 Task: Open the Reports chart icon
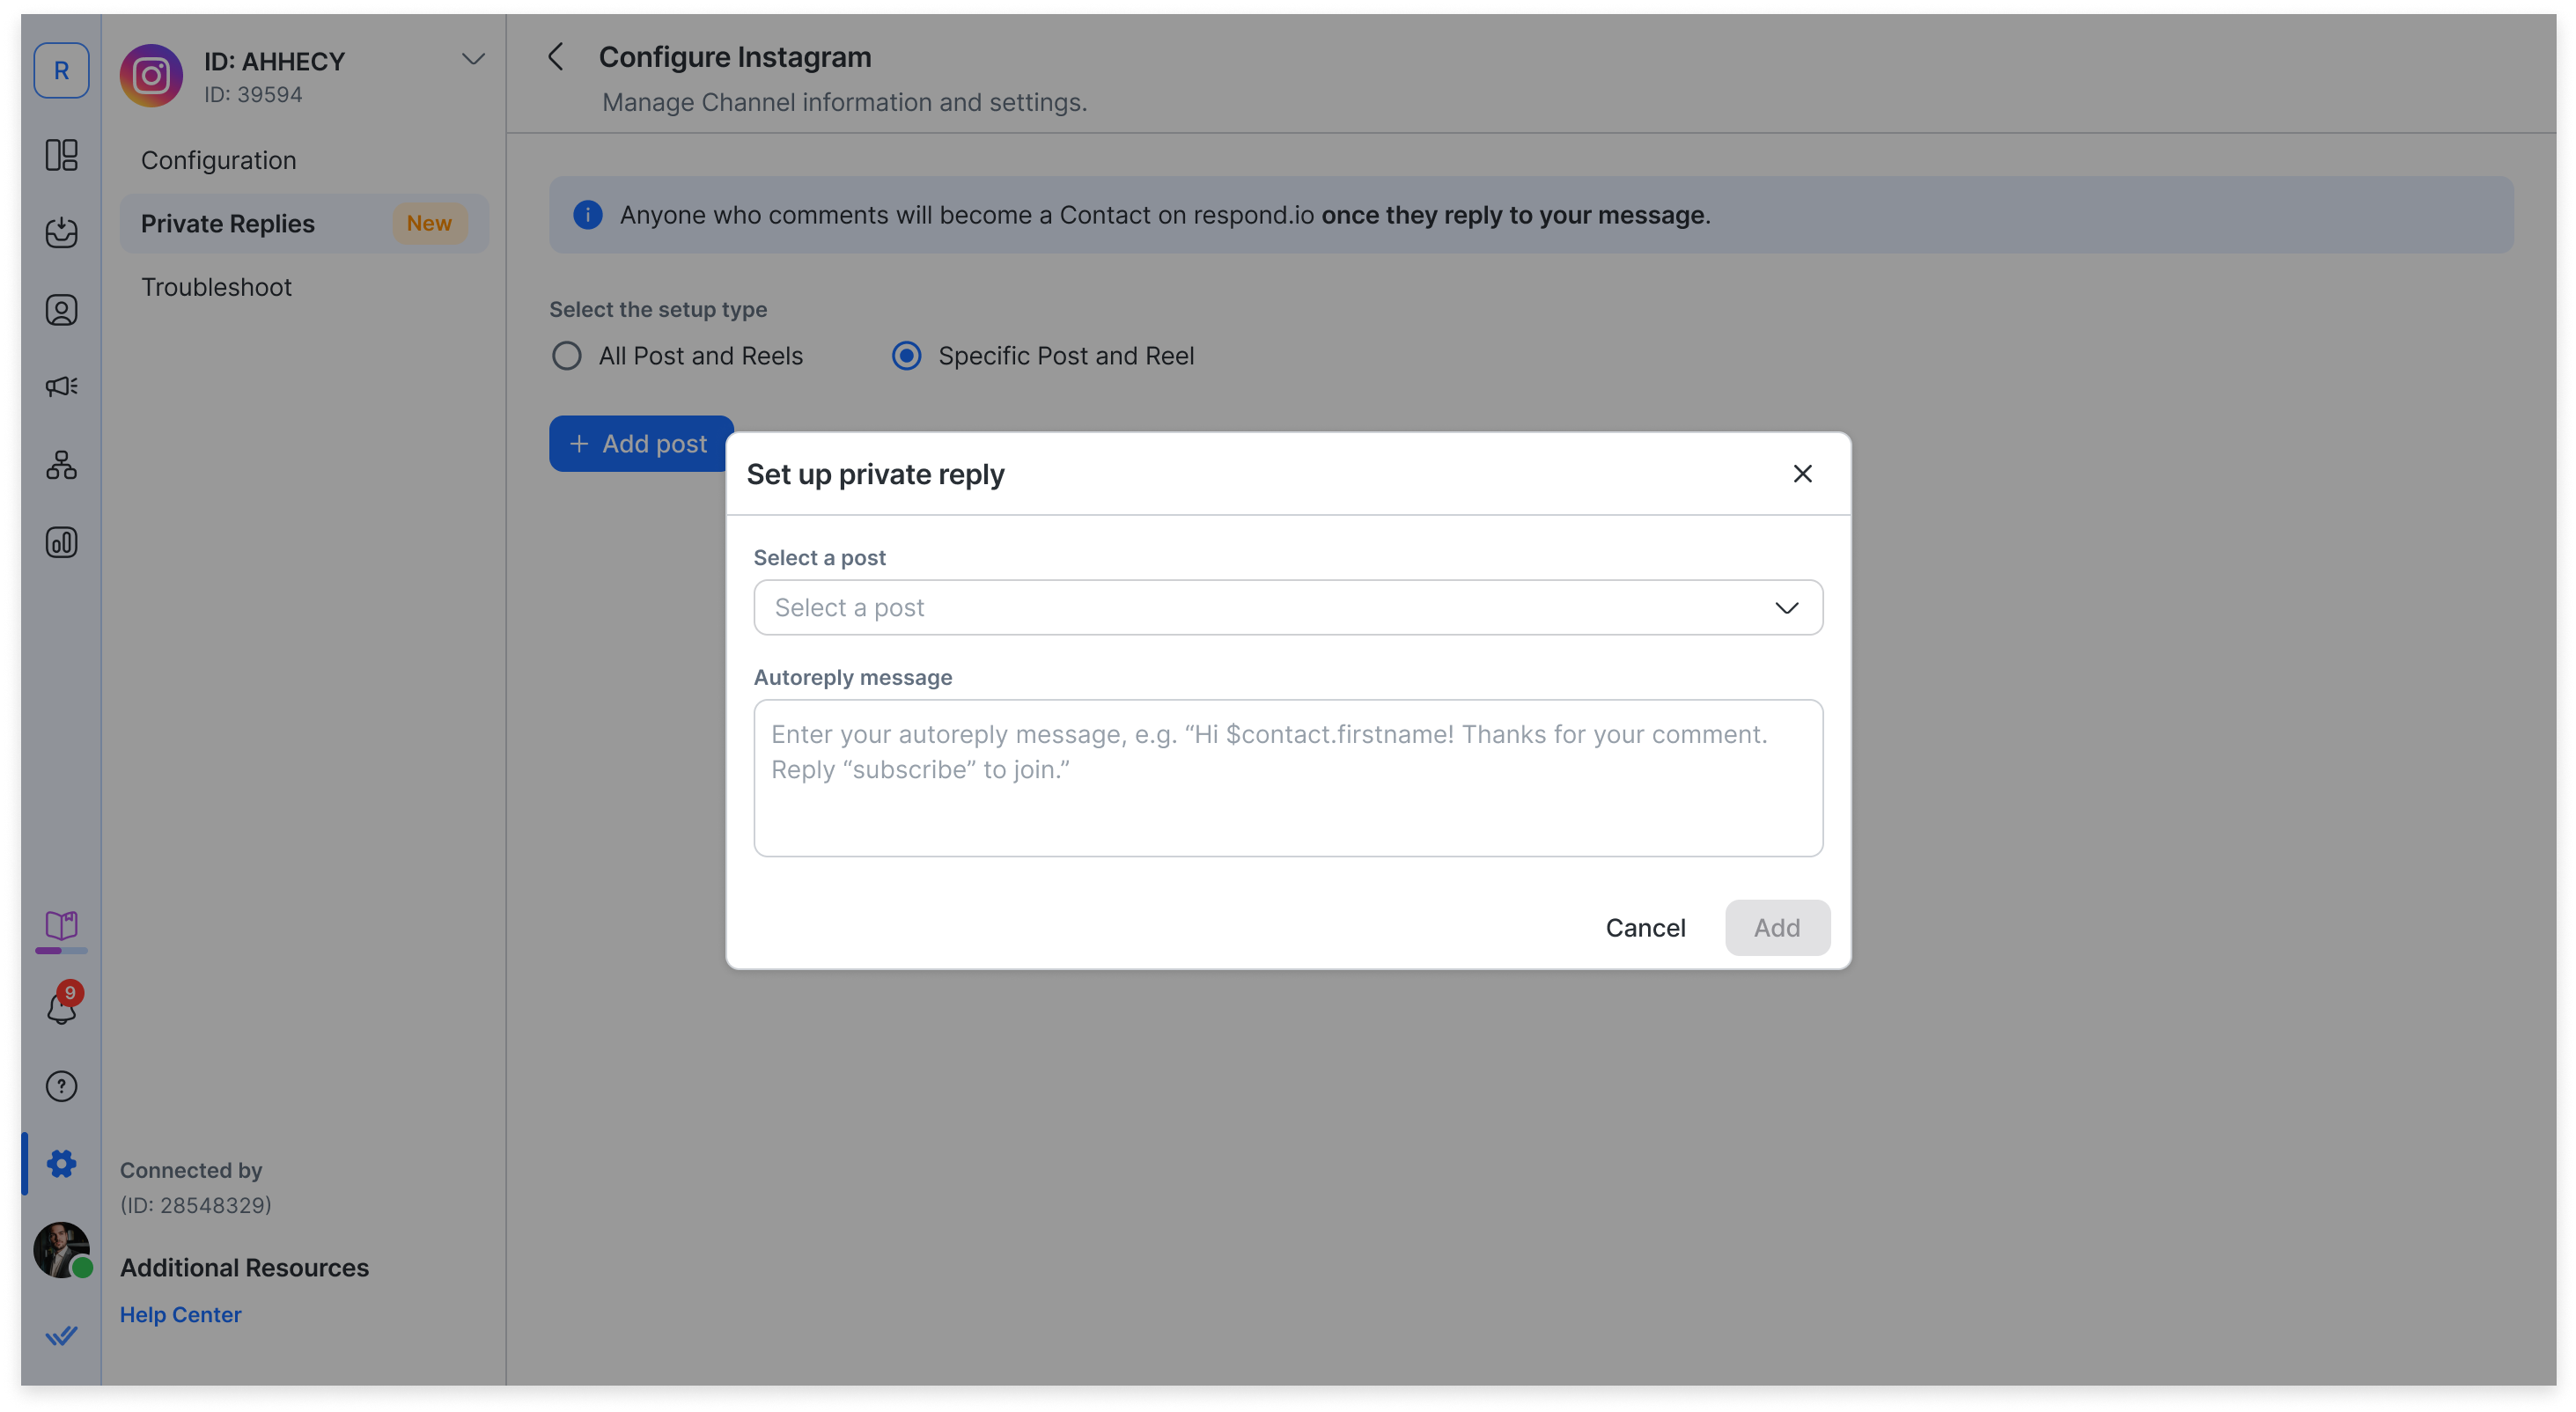[x=61, y=542]
